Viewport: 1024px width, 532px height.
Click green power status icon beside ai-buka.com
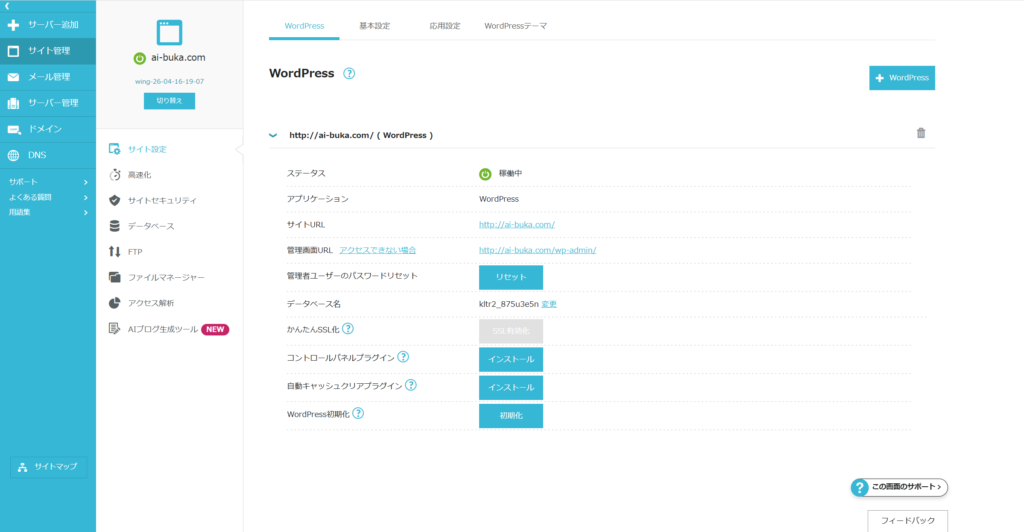139,58
